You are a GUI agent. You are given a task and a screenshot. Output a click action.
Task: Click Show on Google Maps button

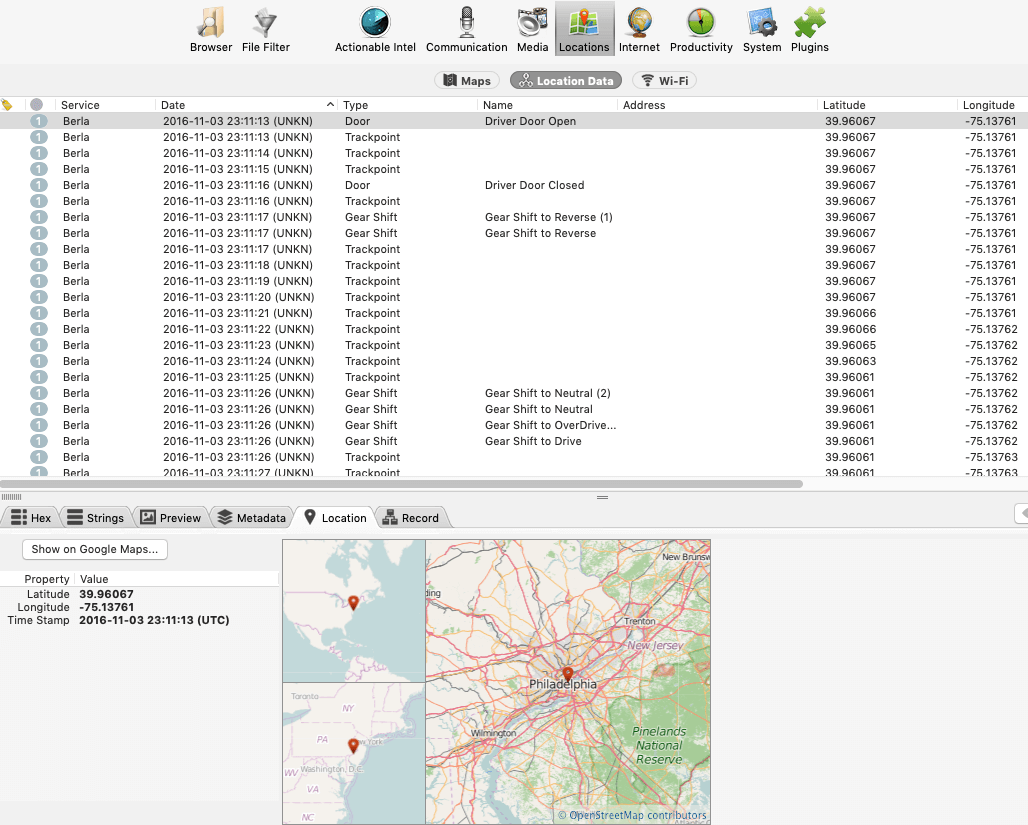pyautogui.click(x=94, y=549)
